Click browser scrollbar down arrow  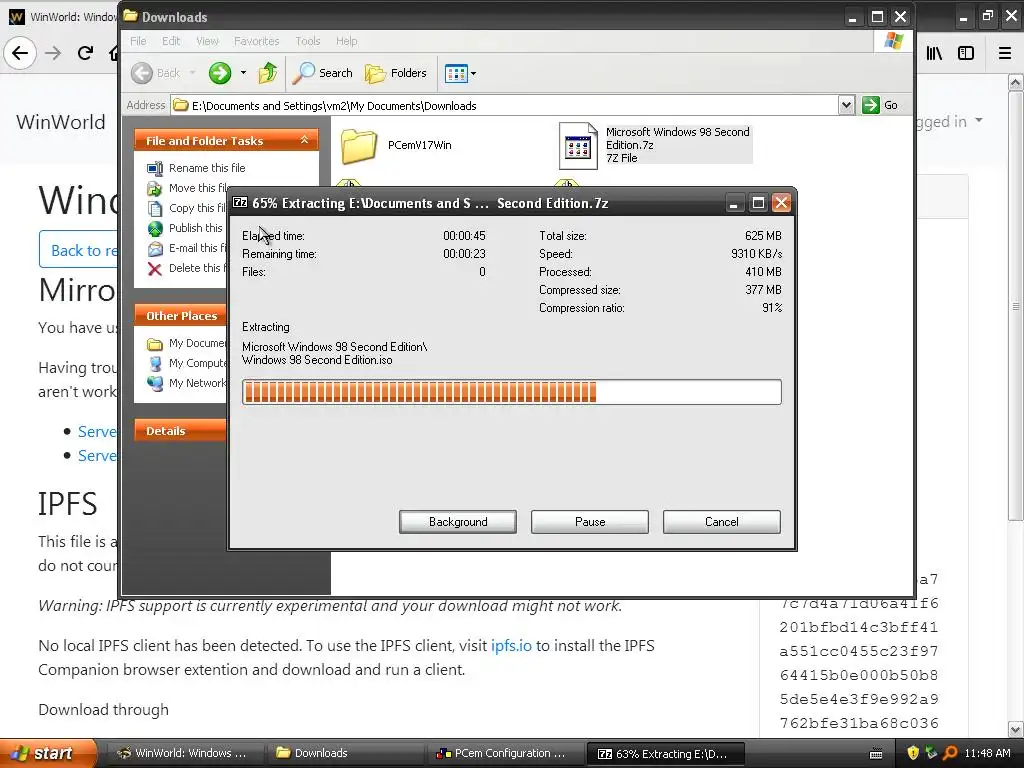tap(1016, 729)
